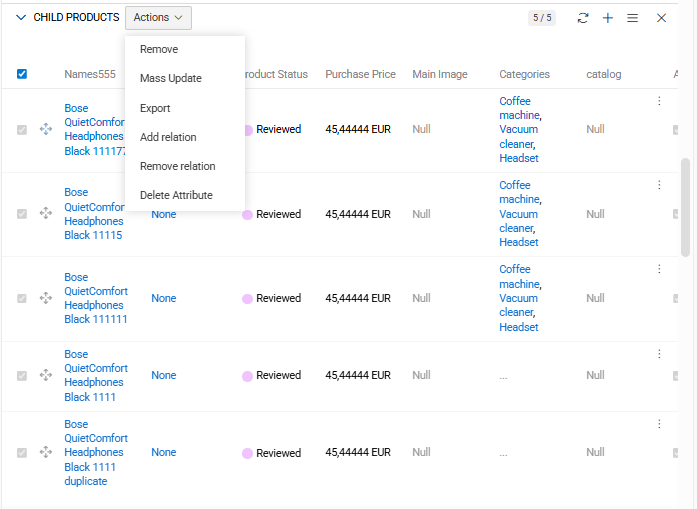This screenshot has height=509, width=697.
Task: Open the Actions dropdown button
Action: (x=158, y=18)
